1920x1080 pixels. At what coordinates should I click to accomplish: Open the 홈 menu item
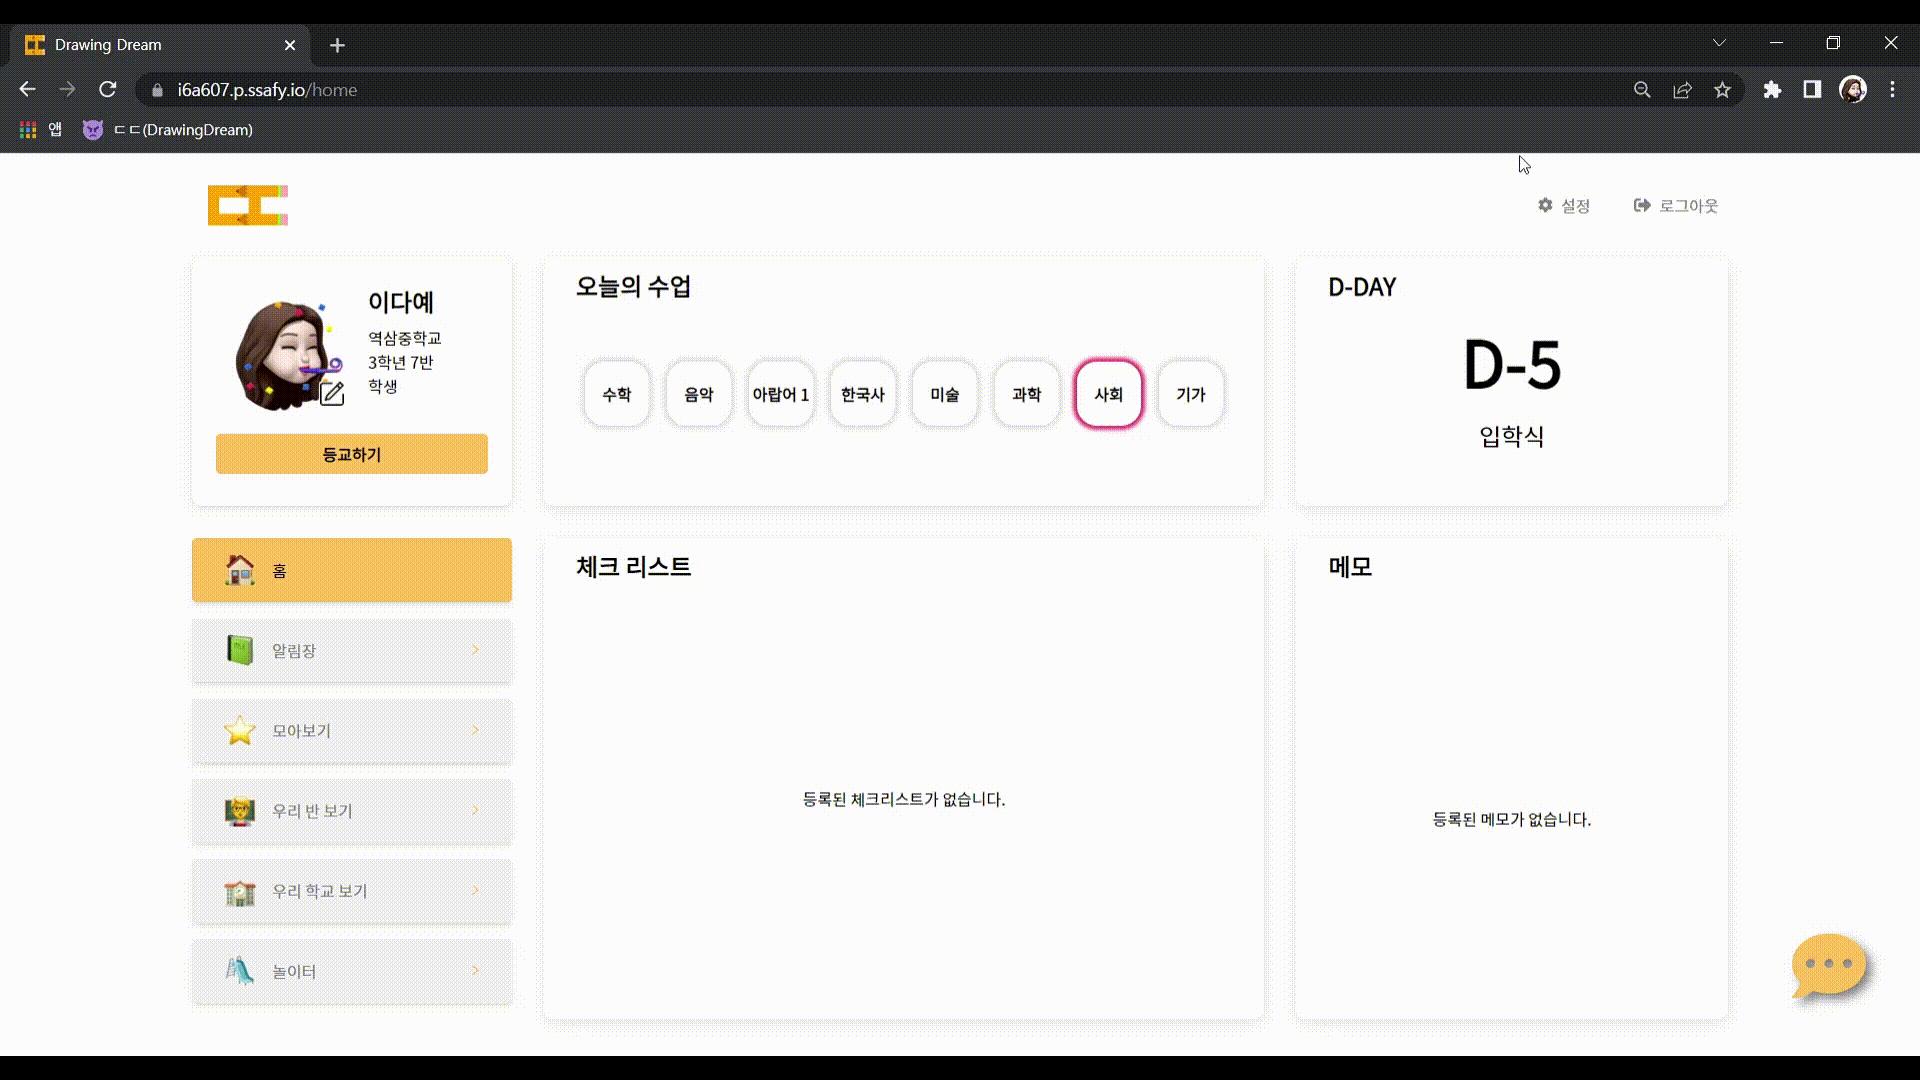tap(351, 570)
